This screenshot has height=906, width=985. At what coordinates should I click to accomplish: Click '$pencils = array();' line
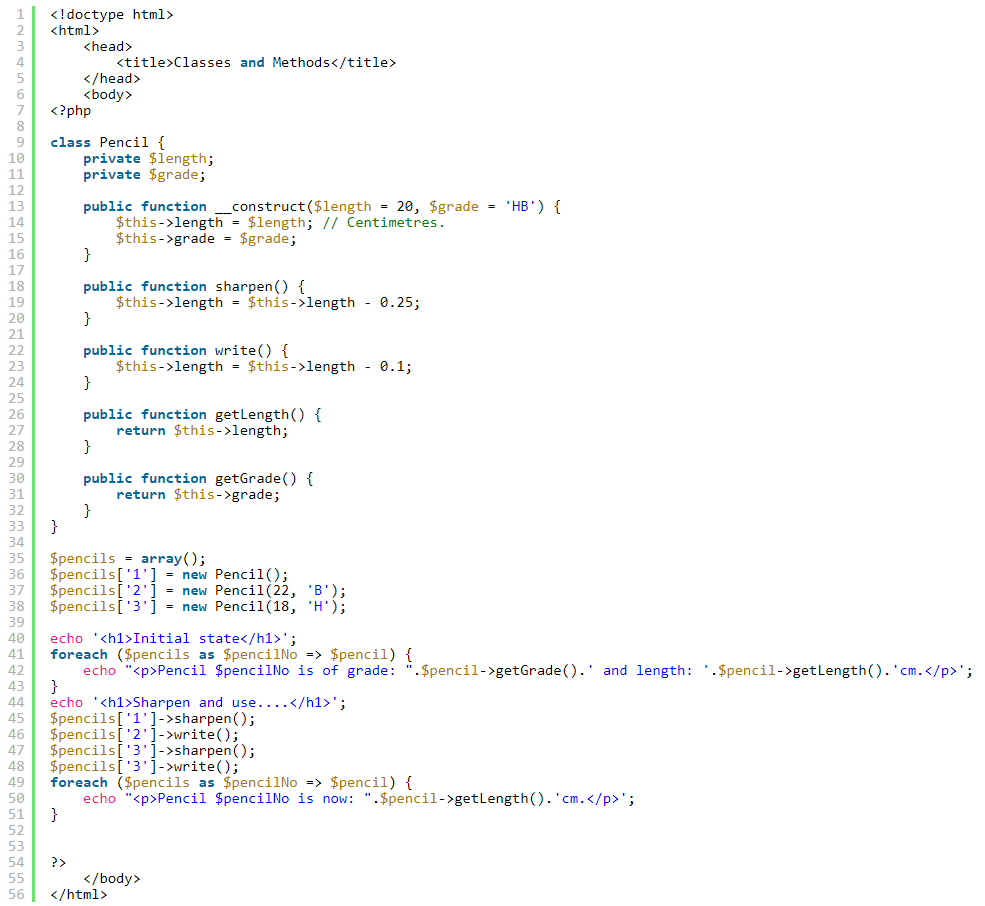[128, 559]
